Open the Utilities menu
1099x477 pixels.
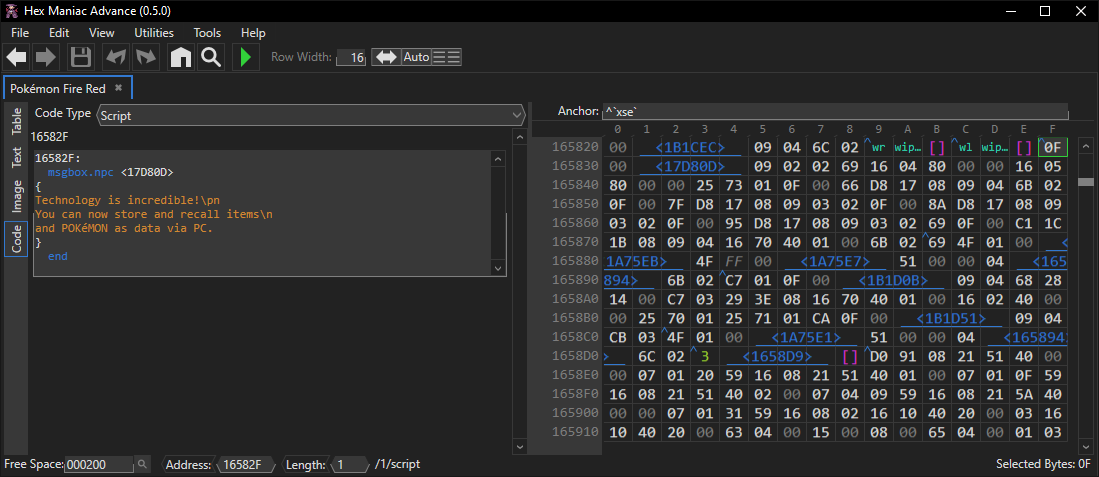click(154, 33)
